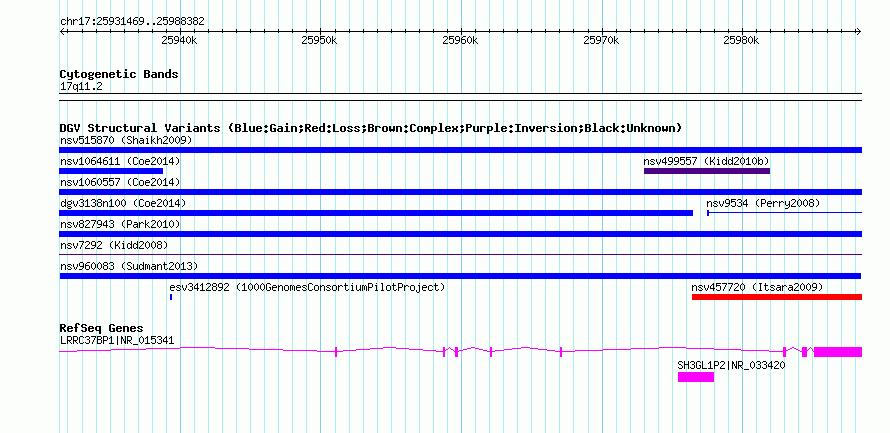
Task: Click the 25980k ruler tick label
Action: tap(742, 40)
